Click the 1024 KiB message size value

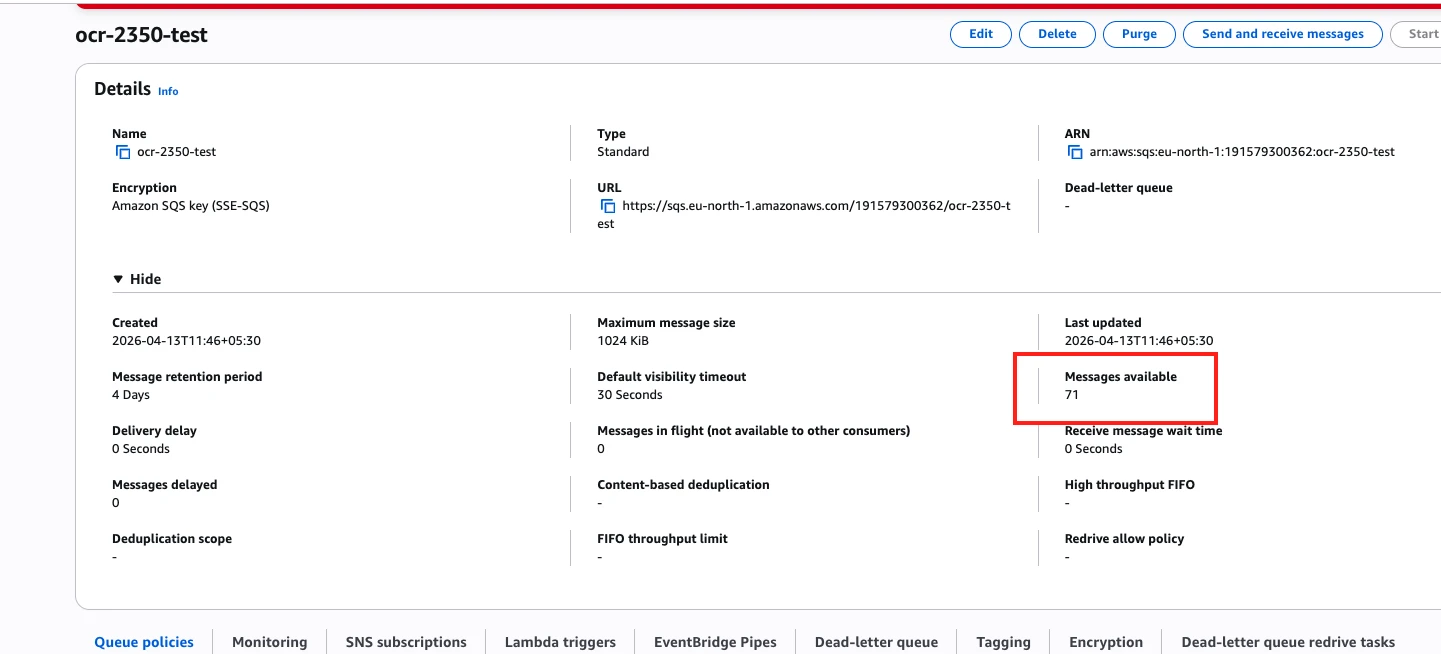(623, 341)
